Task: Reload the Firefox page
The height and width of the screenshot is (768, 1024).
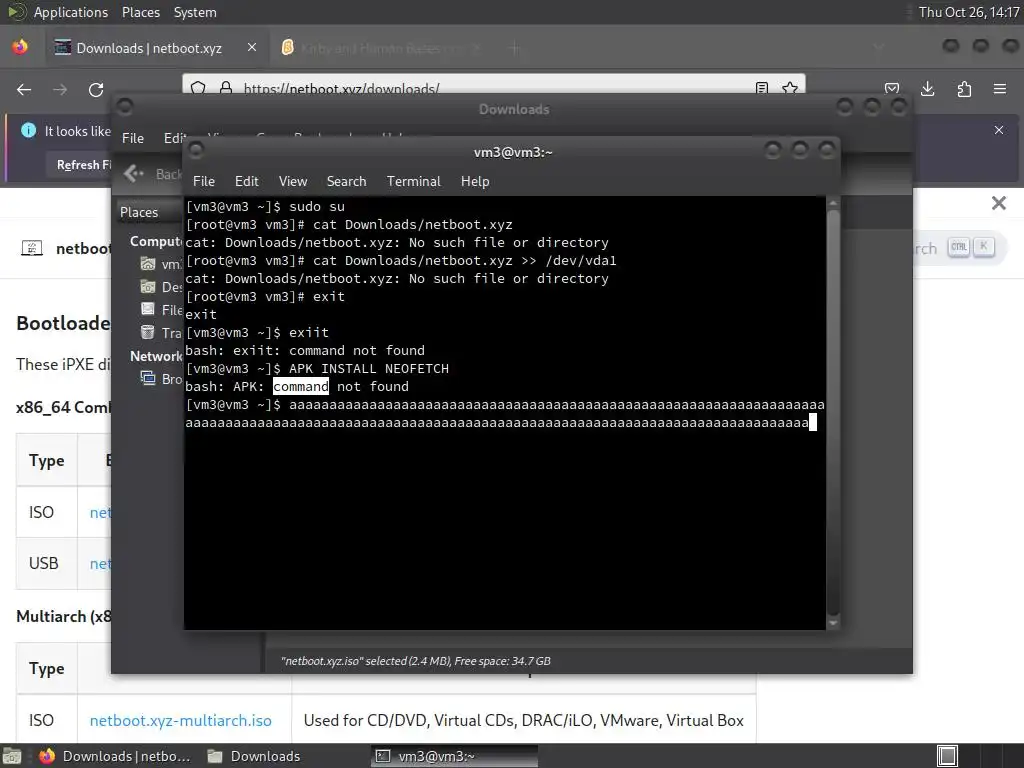Action: (x=96, y=89)
